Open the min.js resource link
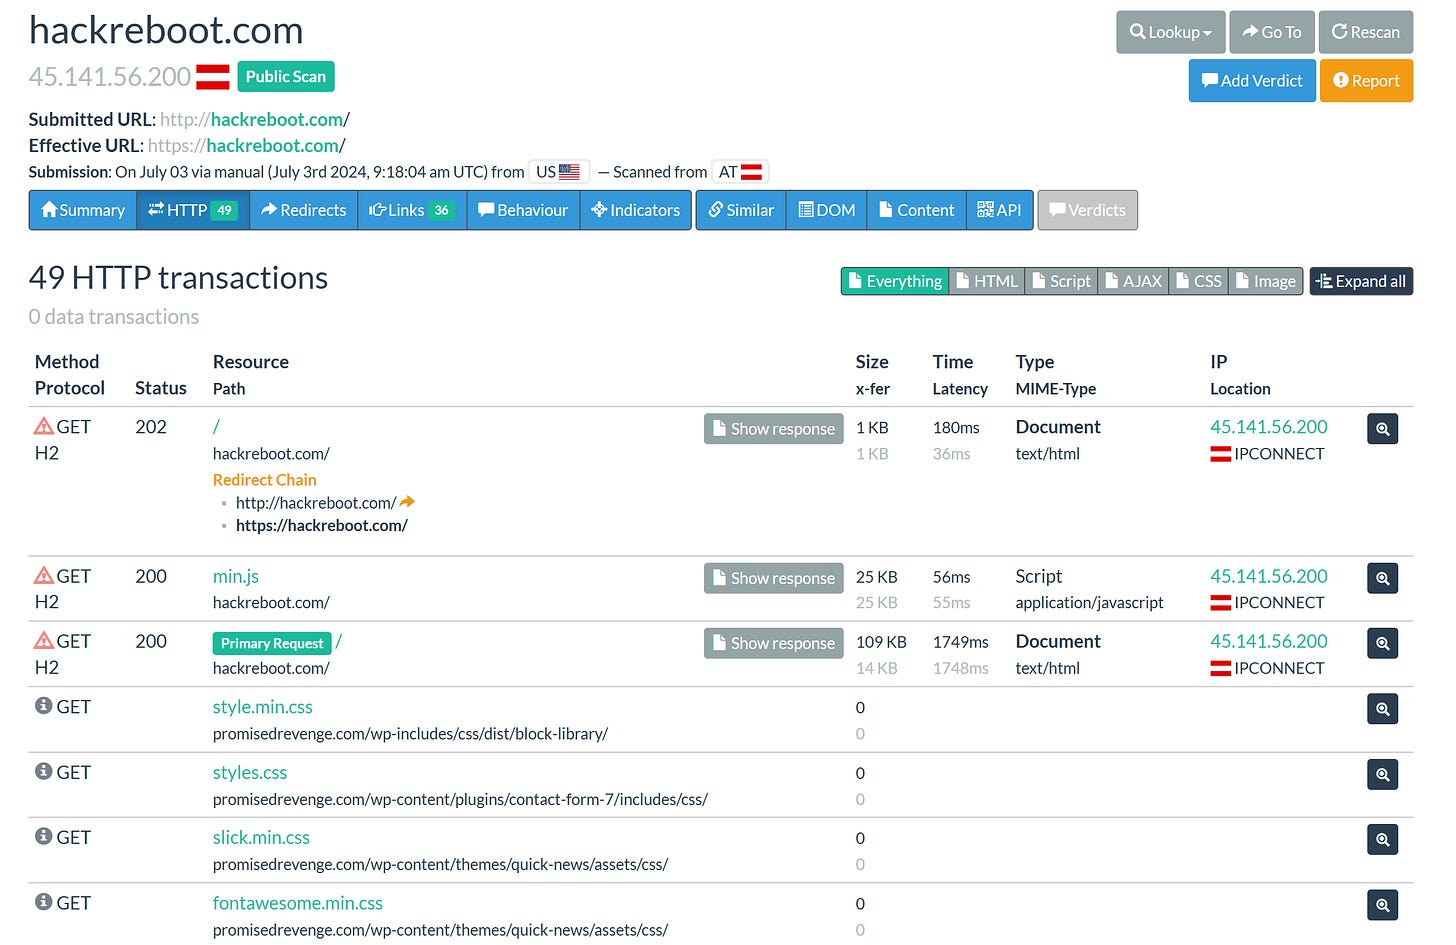Image resolution: width=1456 pixels, height=945 pixels. [x=236, y=576]
